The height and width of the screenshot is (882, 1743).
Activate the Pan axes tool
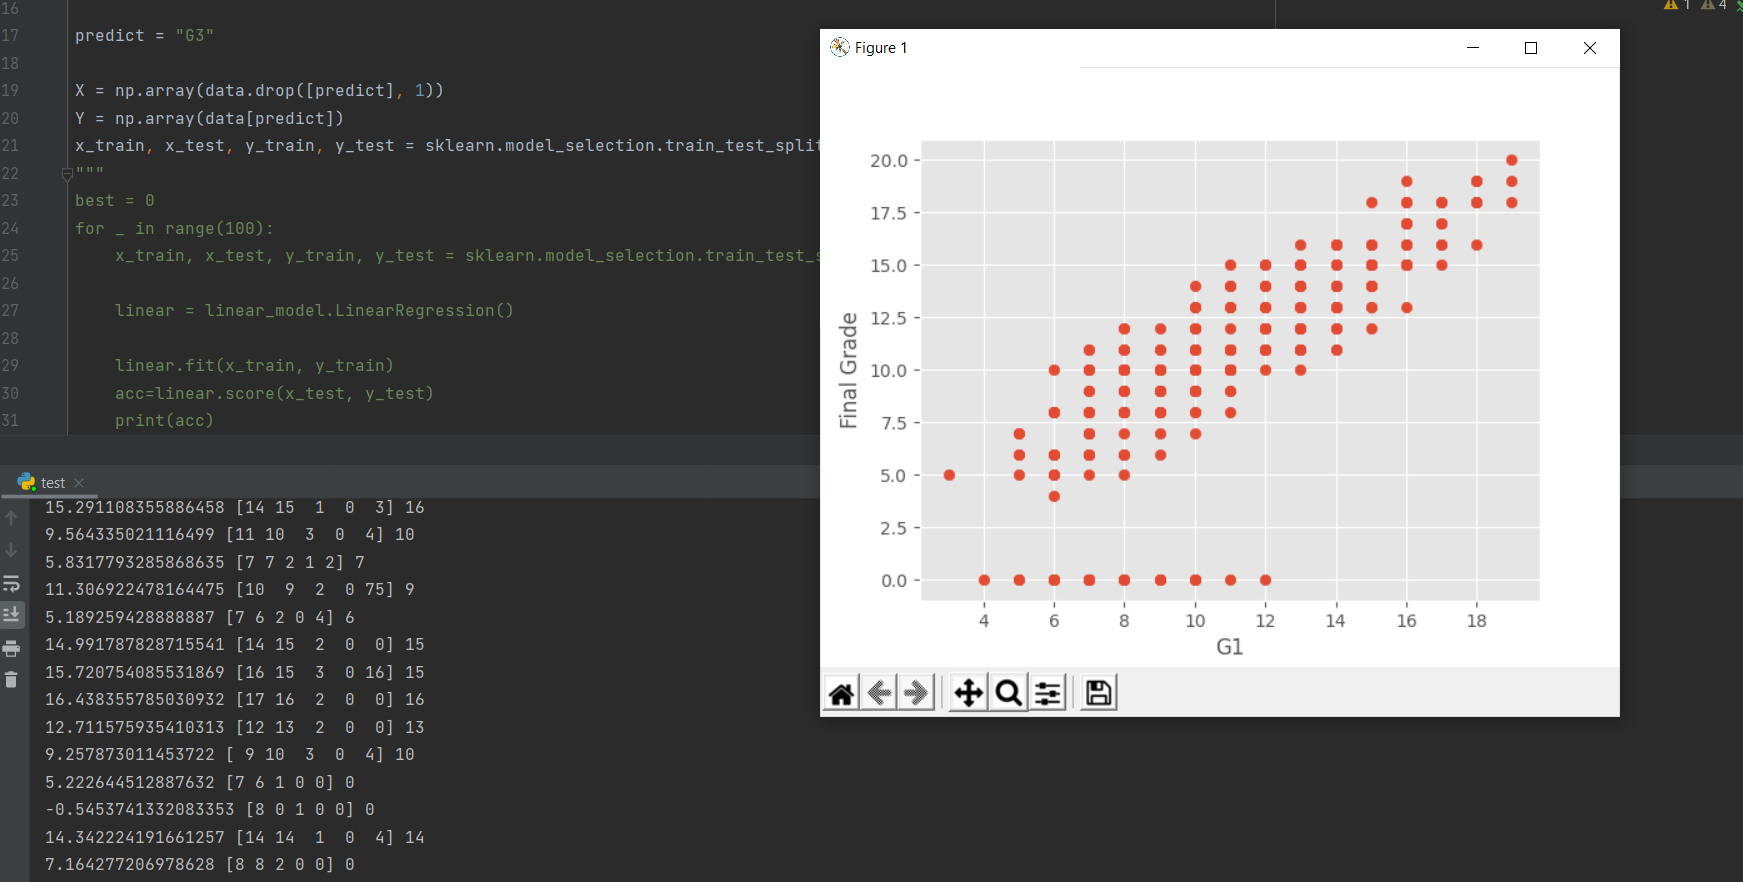tap(968, 693)
